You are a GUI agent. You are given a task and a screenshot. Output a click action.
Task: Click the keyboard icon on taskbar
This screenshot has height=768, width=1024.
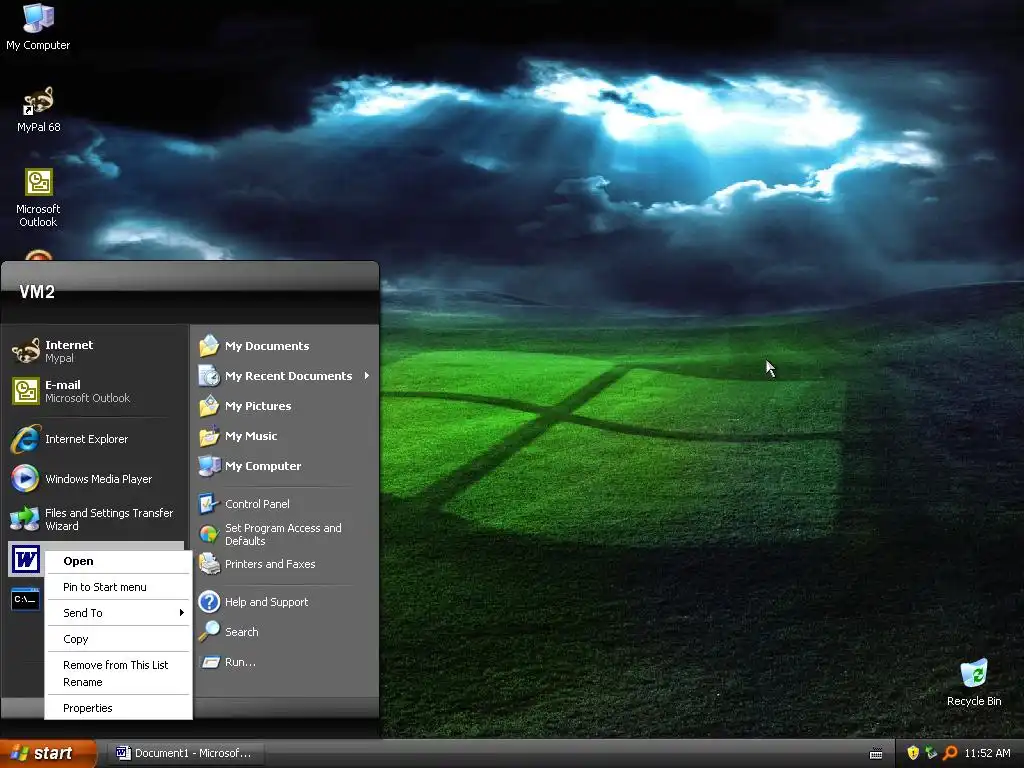tap(876, 754)
